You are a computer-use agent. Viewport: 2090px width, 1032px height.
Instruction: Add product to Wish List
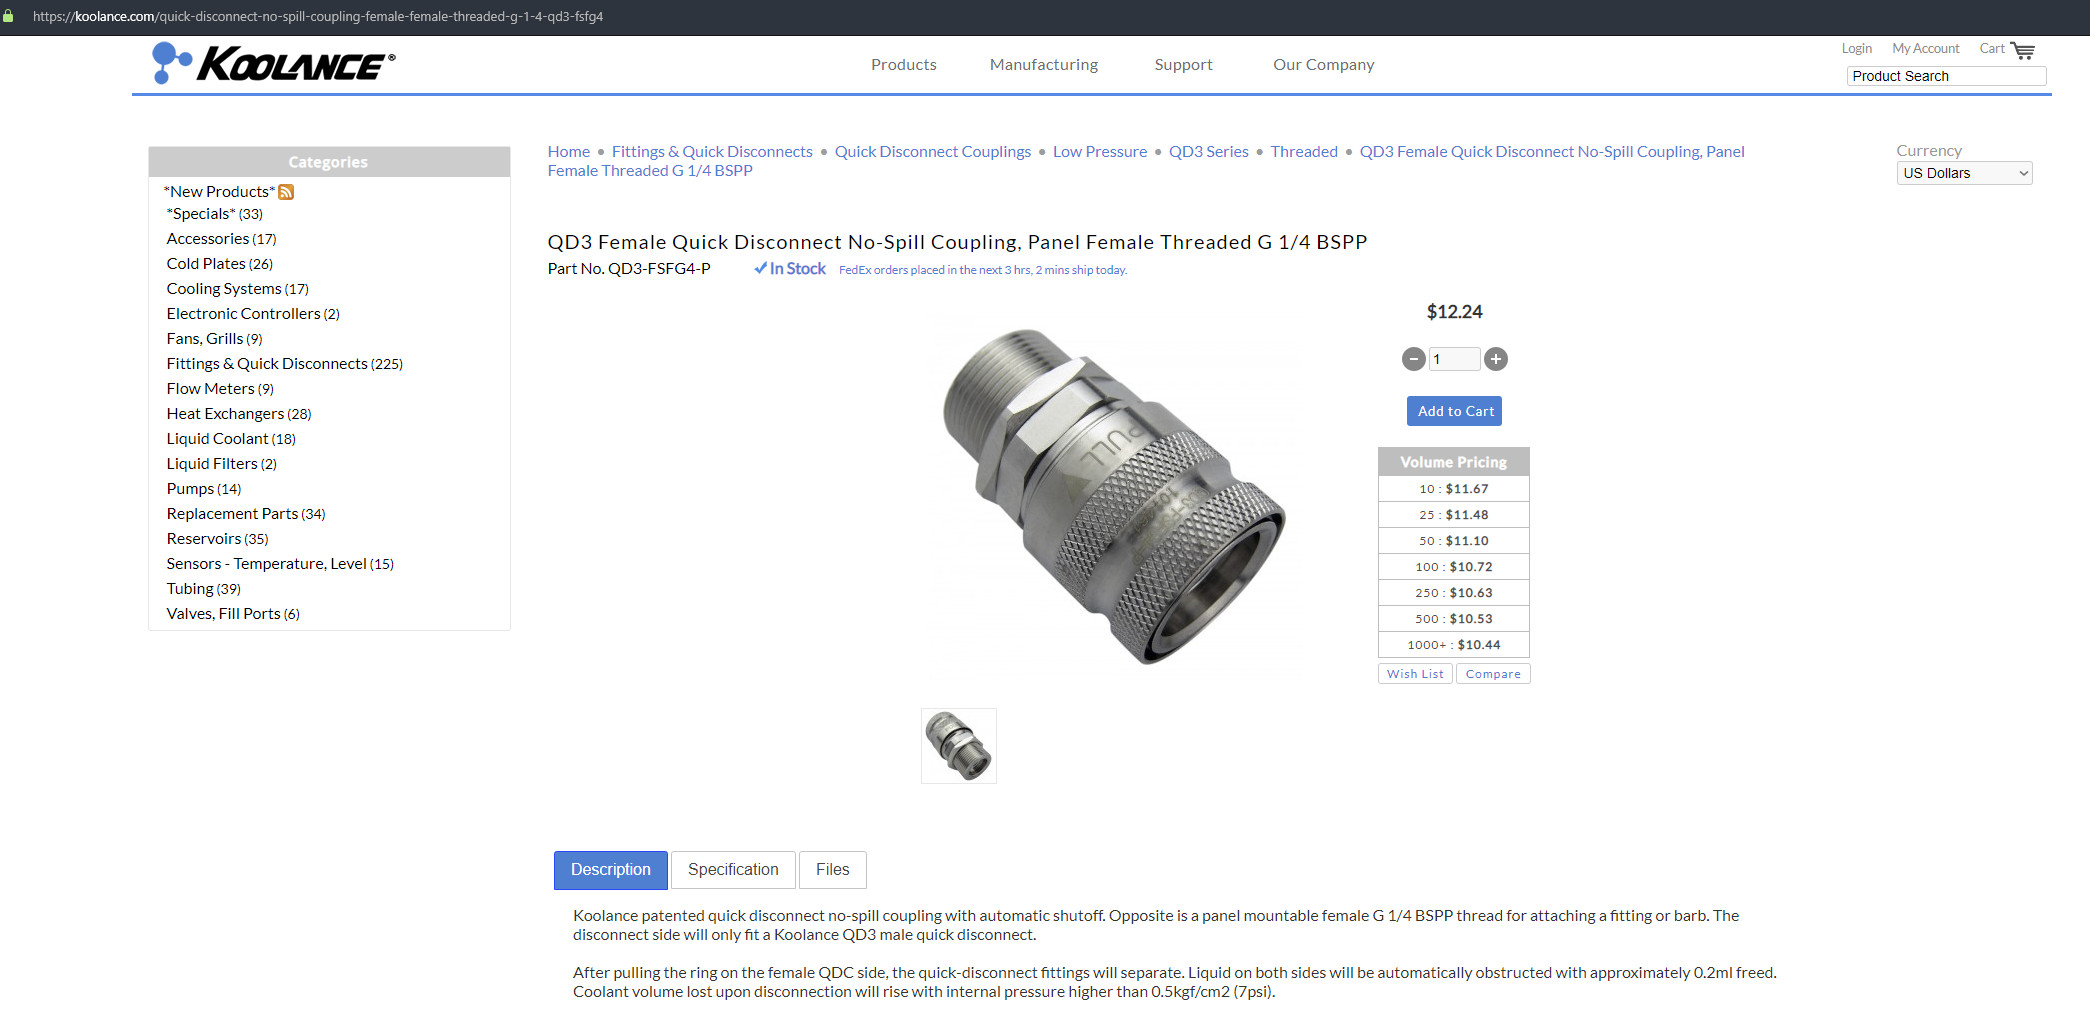(x=1415, y=674)
